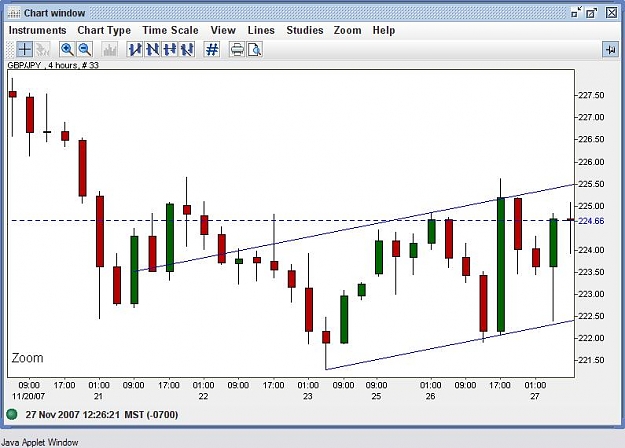625x448 pixels.
Task: Click the current price label 224.66
Action: 591,221
